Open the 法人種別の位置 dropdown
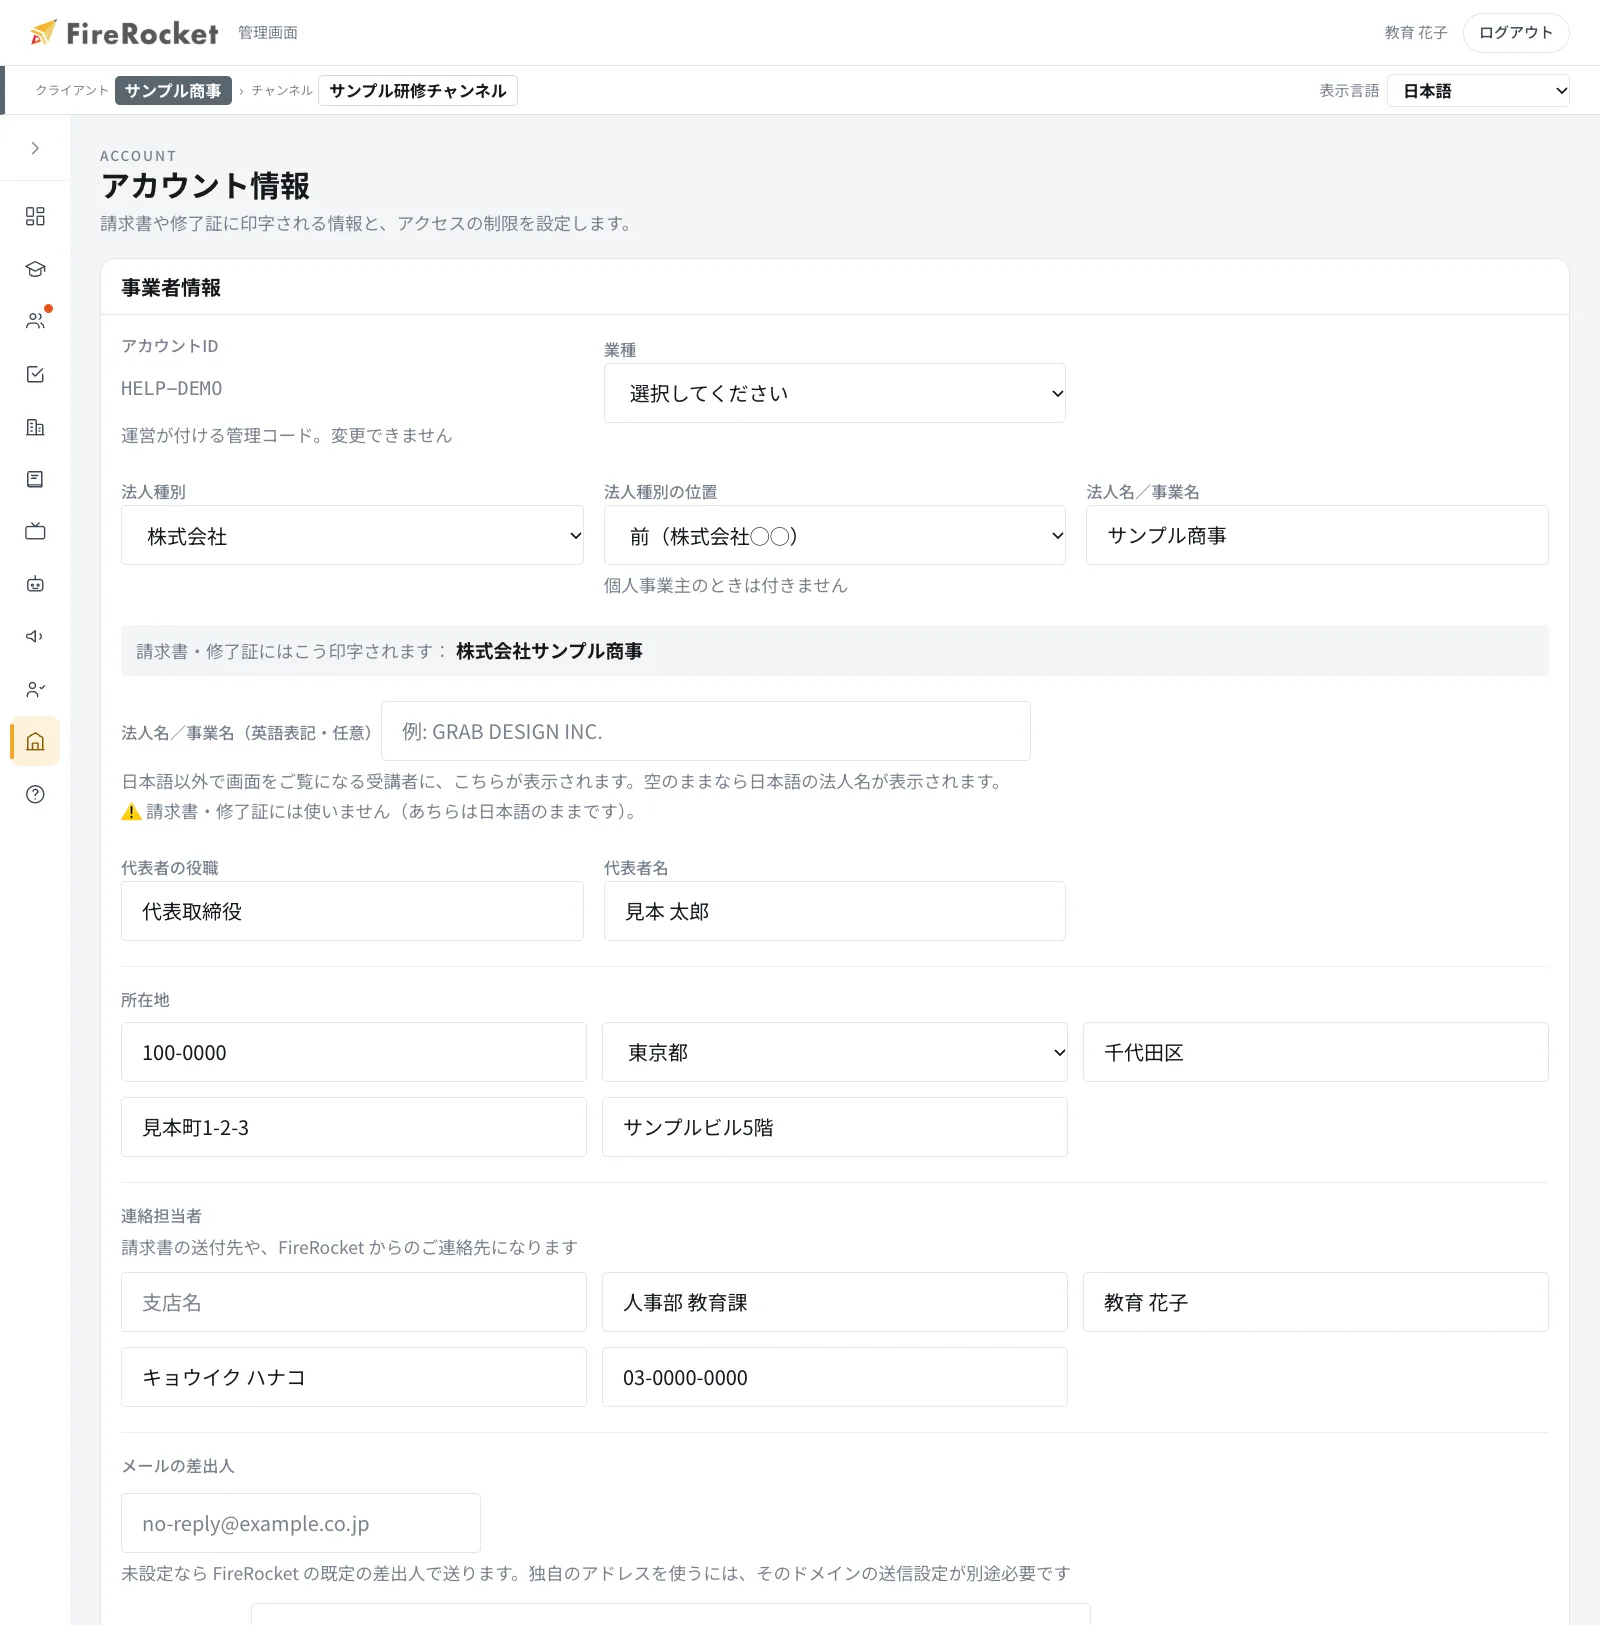1600x1625 pixels. [835, 535]
